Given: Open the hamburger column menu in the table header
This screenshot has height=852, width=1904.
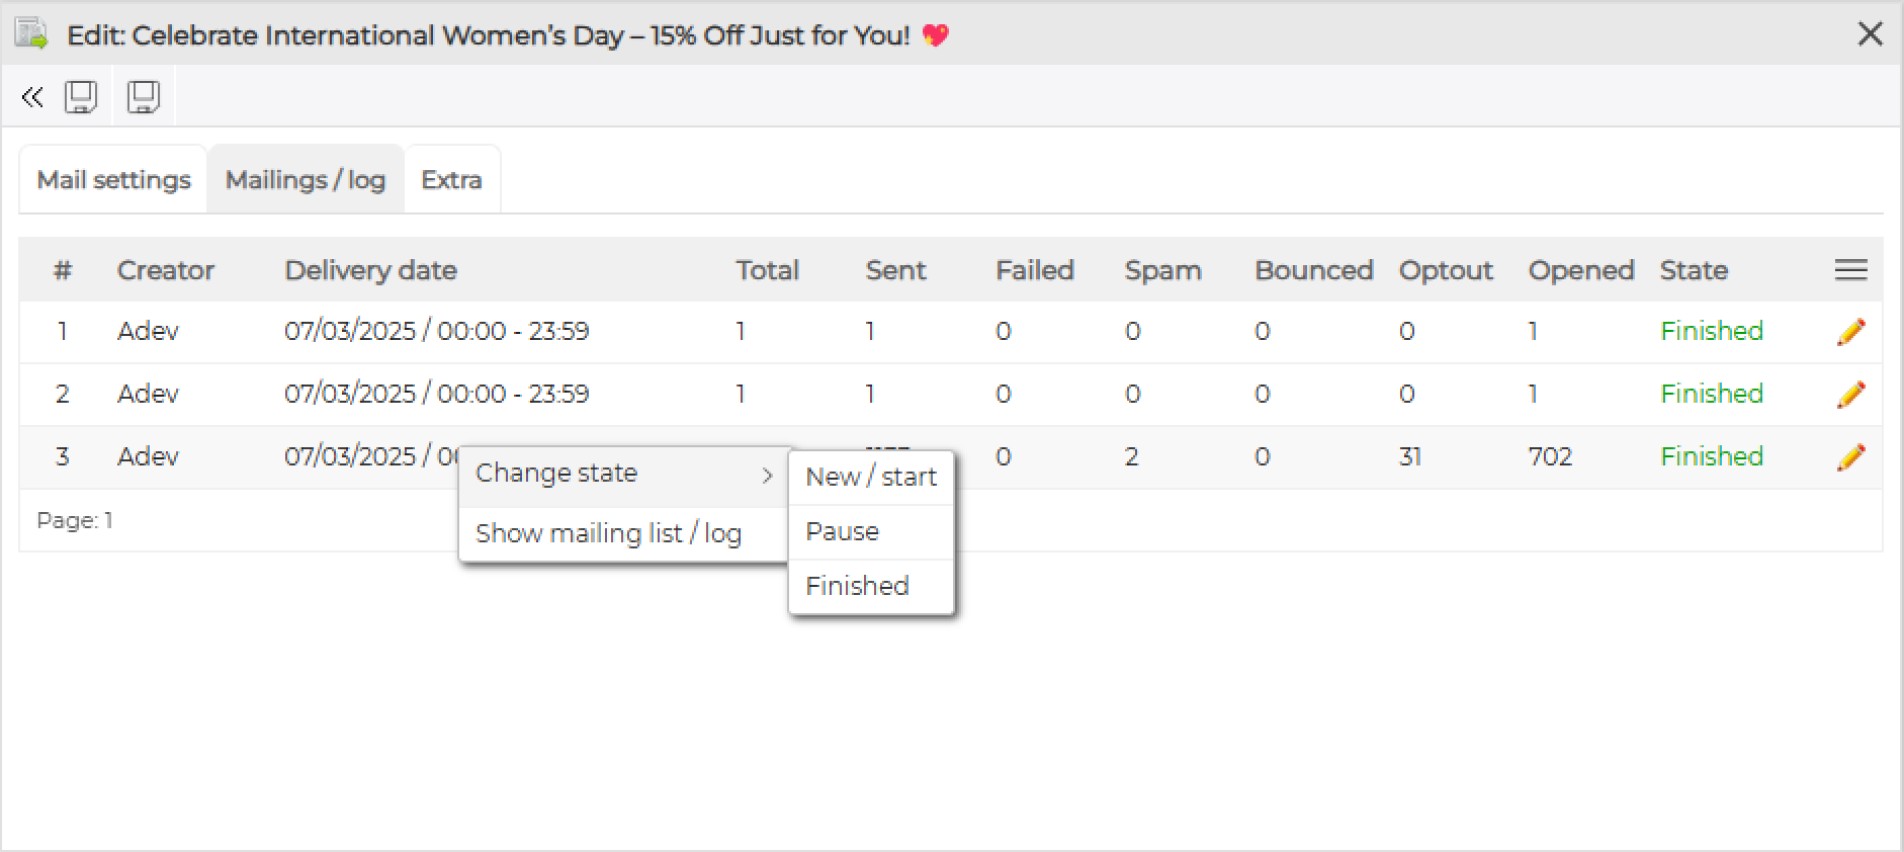Looking at the screenshot, I should [1850, 270].
